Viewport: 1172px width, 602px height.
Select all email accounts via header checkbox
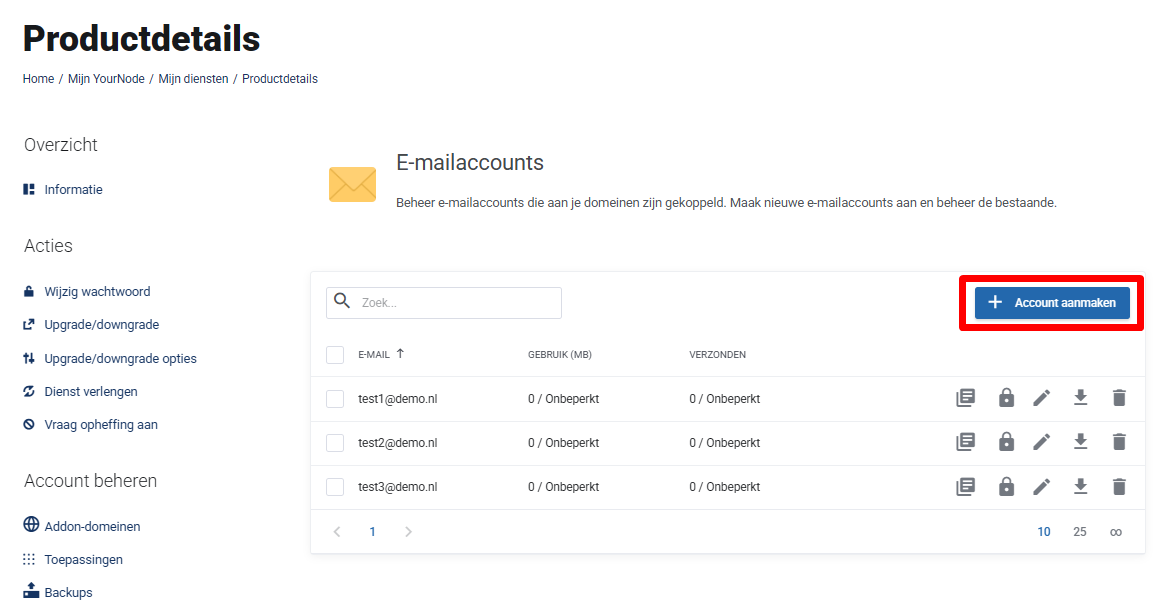point(335,354)
